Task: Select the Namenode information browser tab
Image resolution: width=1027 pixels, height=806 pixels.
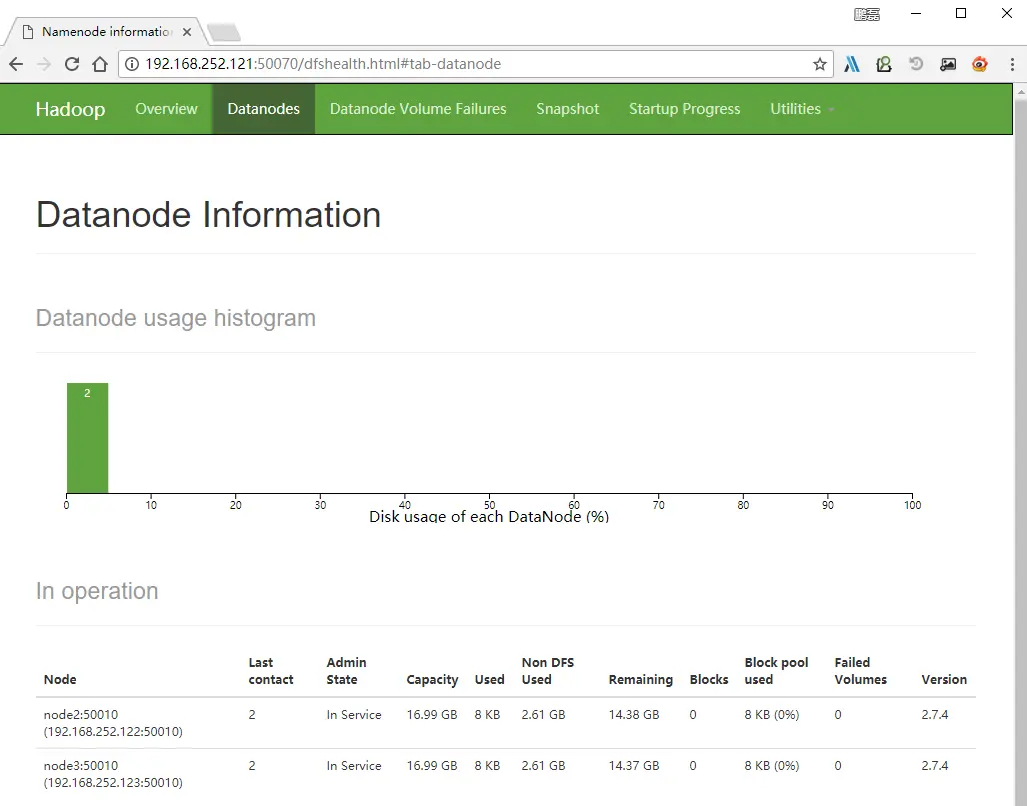Action: pos(105,31)
